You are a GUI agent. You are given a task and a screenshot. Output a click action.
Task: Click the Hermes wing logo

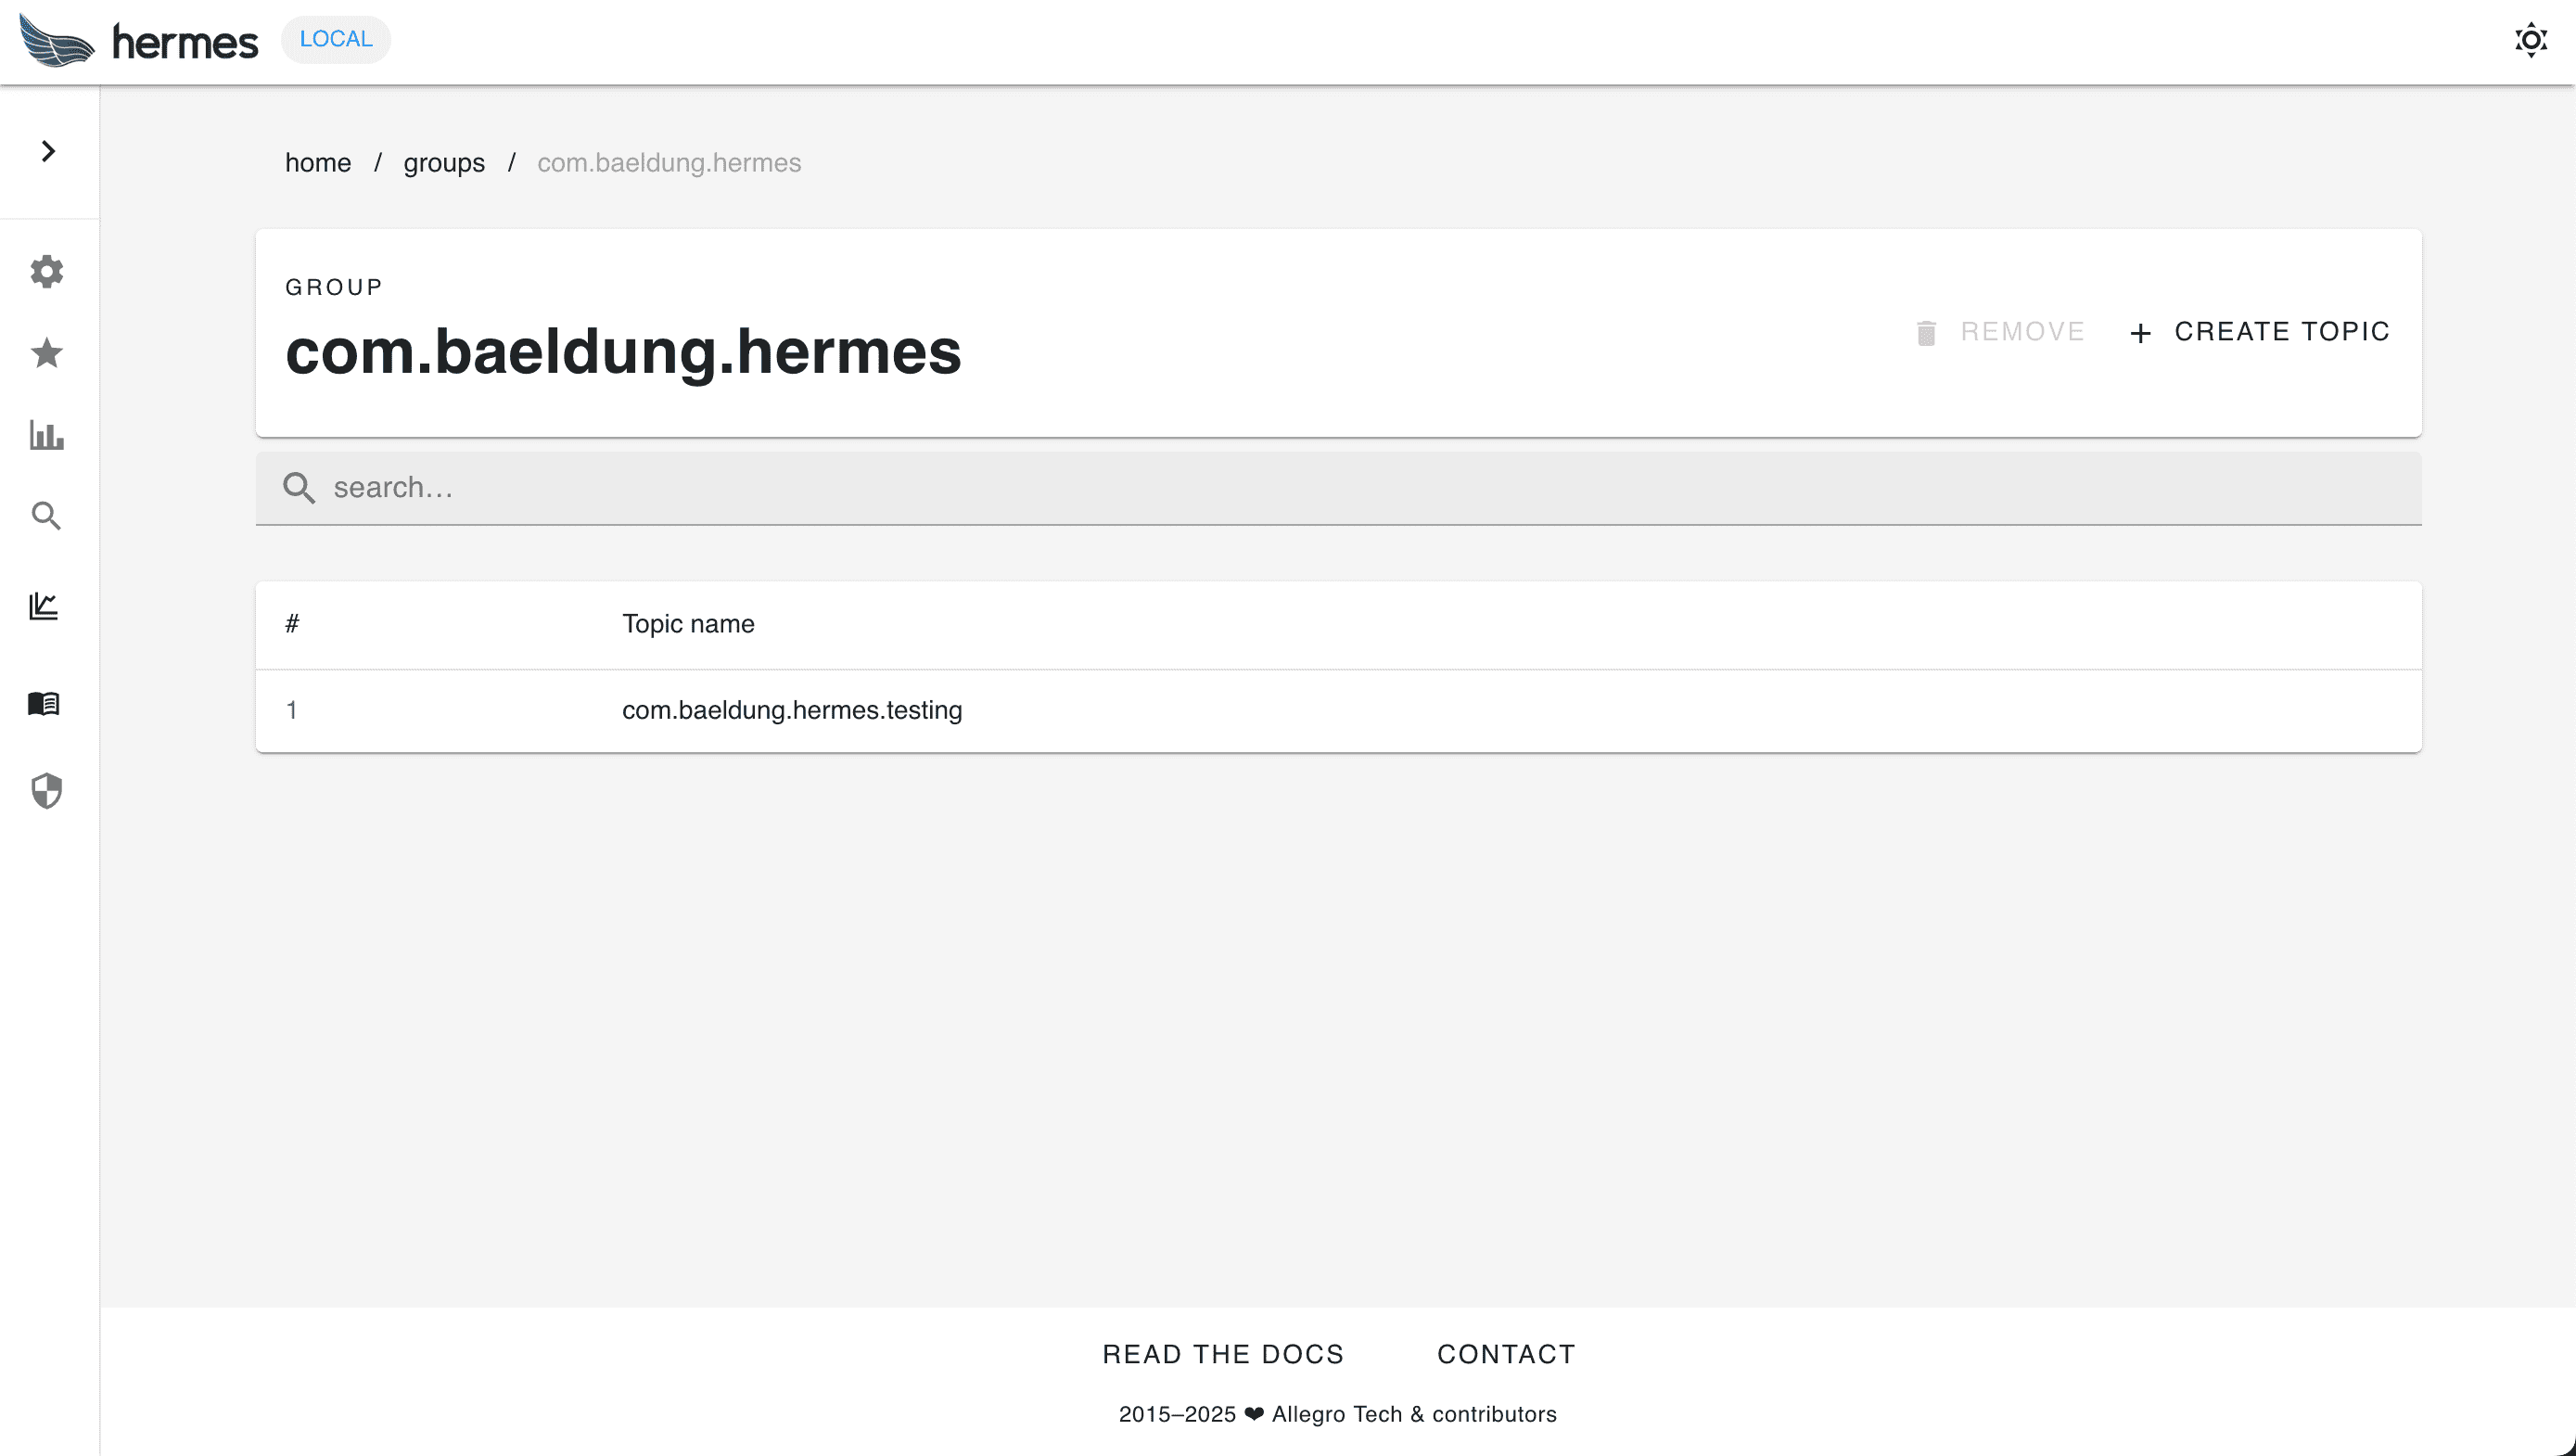57,41
